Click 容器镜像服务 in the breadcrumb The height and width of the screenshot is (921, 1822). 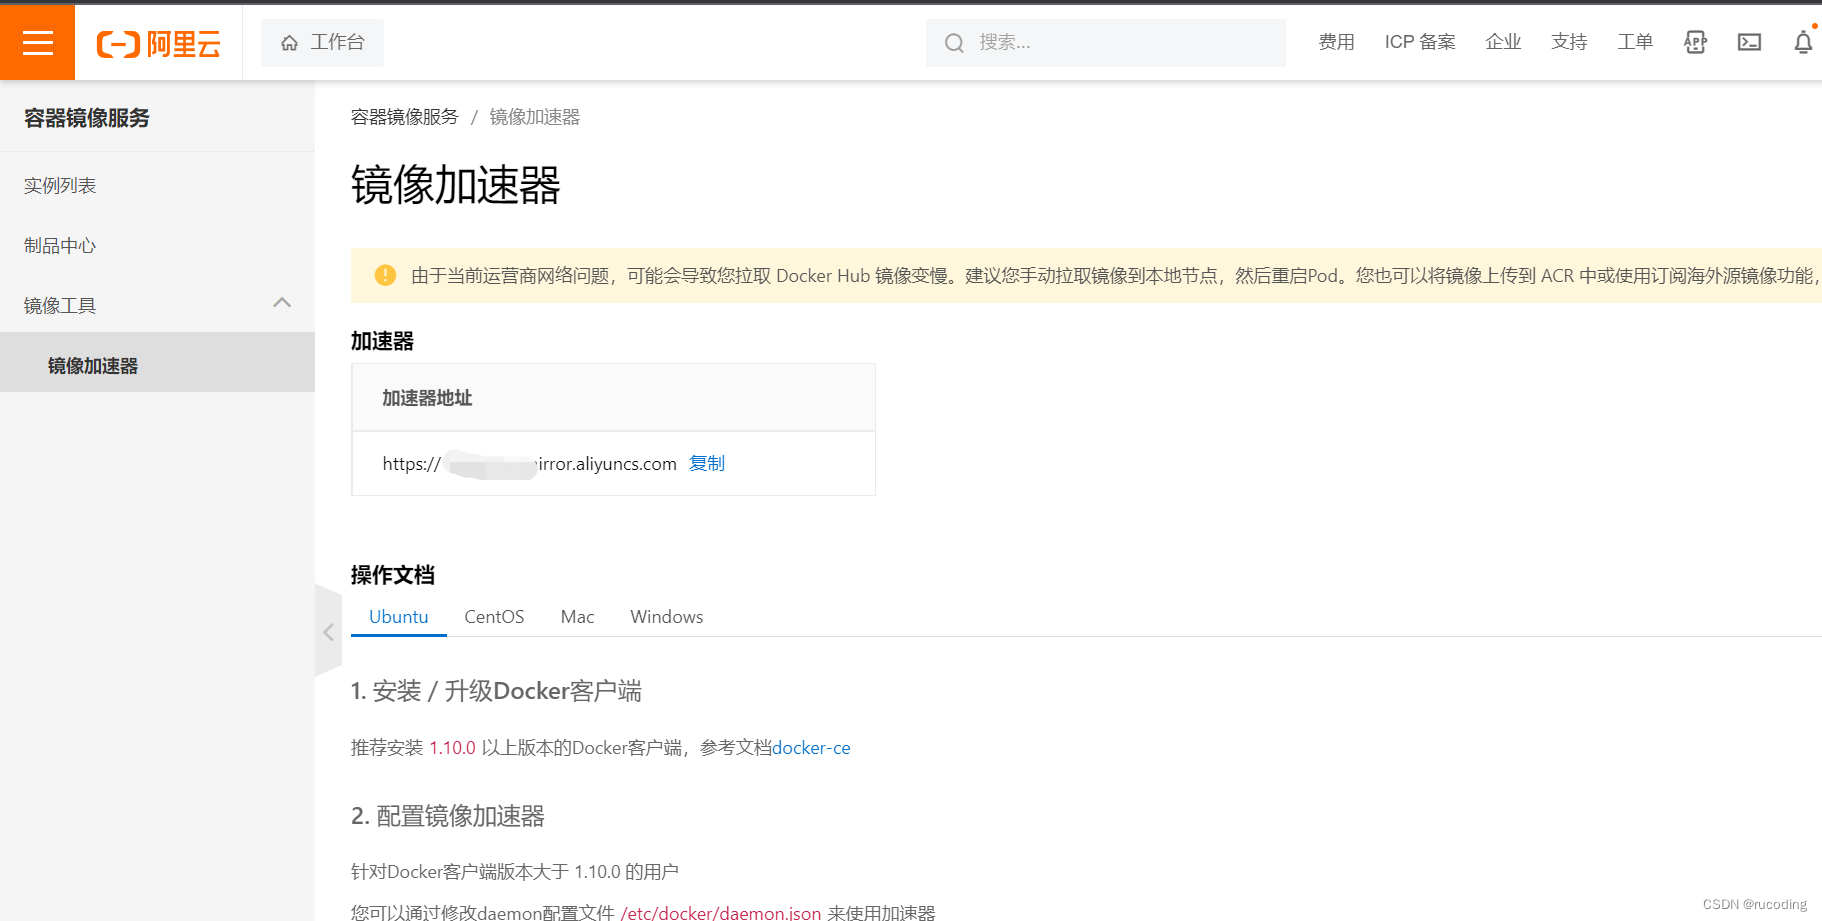[x=404, y=116]
